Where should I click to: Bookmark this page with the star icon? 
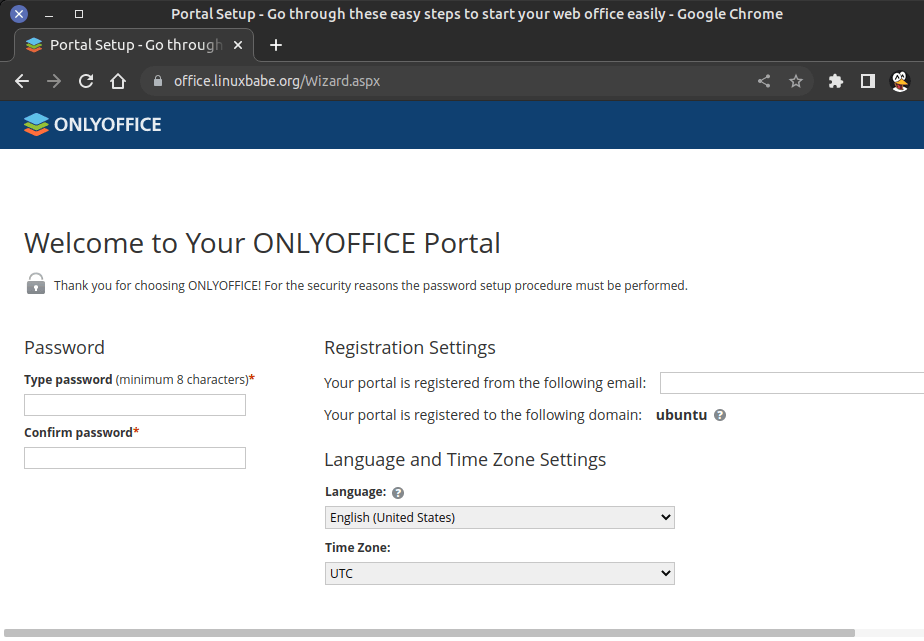796,82
